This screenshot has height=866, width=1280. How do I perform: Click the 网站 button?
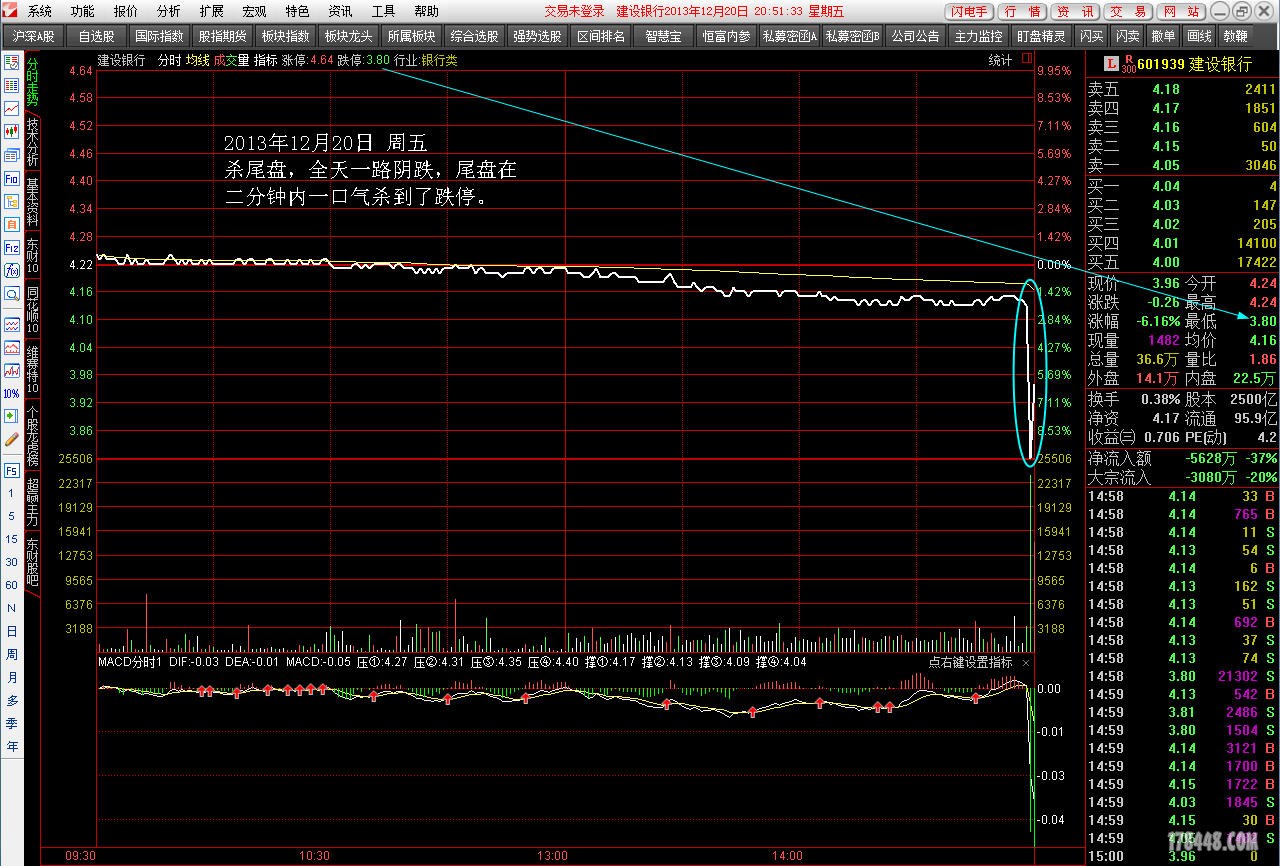tap(1182, 11)
